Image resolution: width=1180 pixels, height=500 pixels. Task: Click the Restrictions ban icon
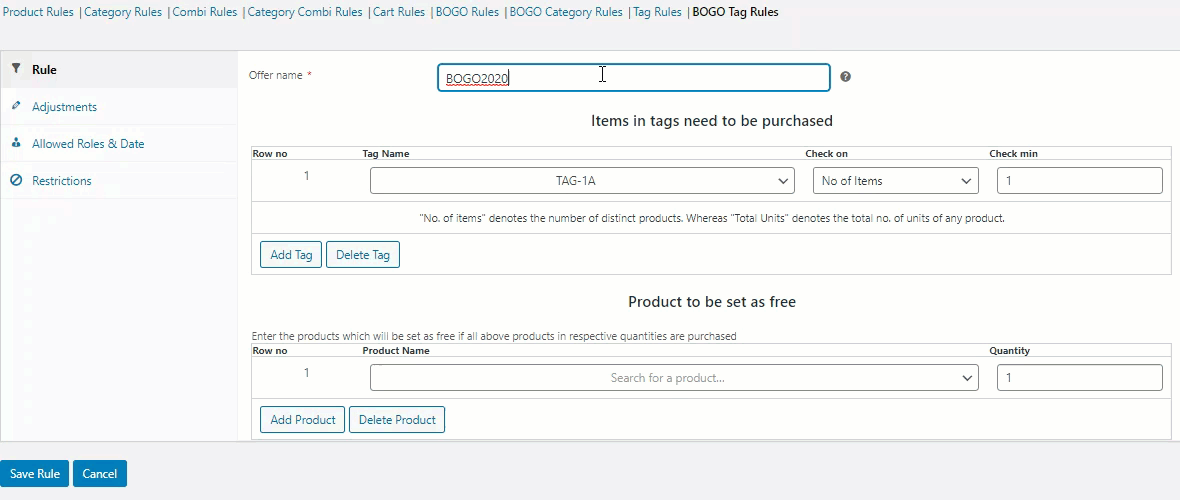point(16,180)
